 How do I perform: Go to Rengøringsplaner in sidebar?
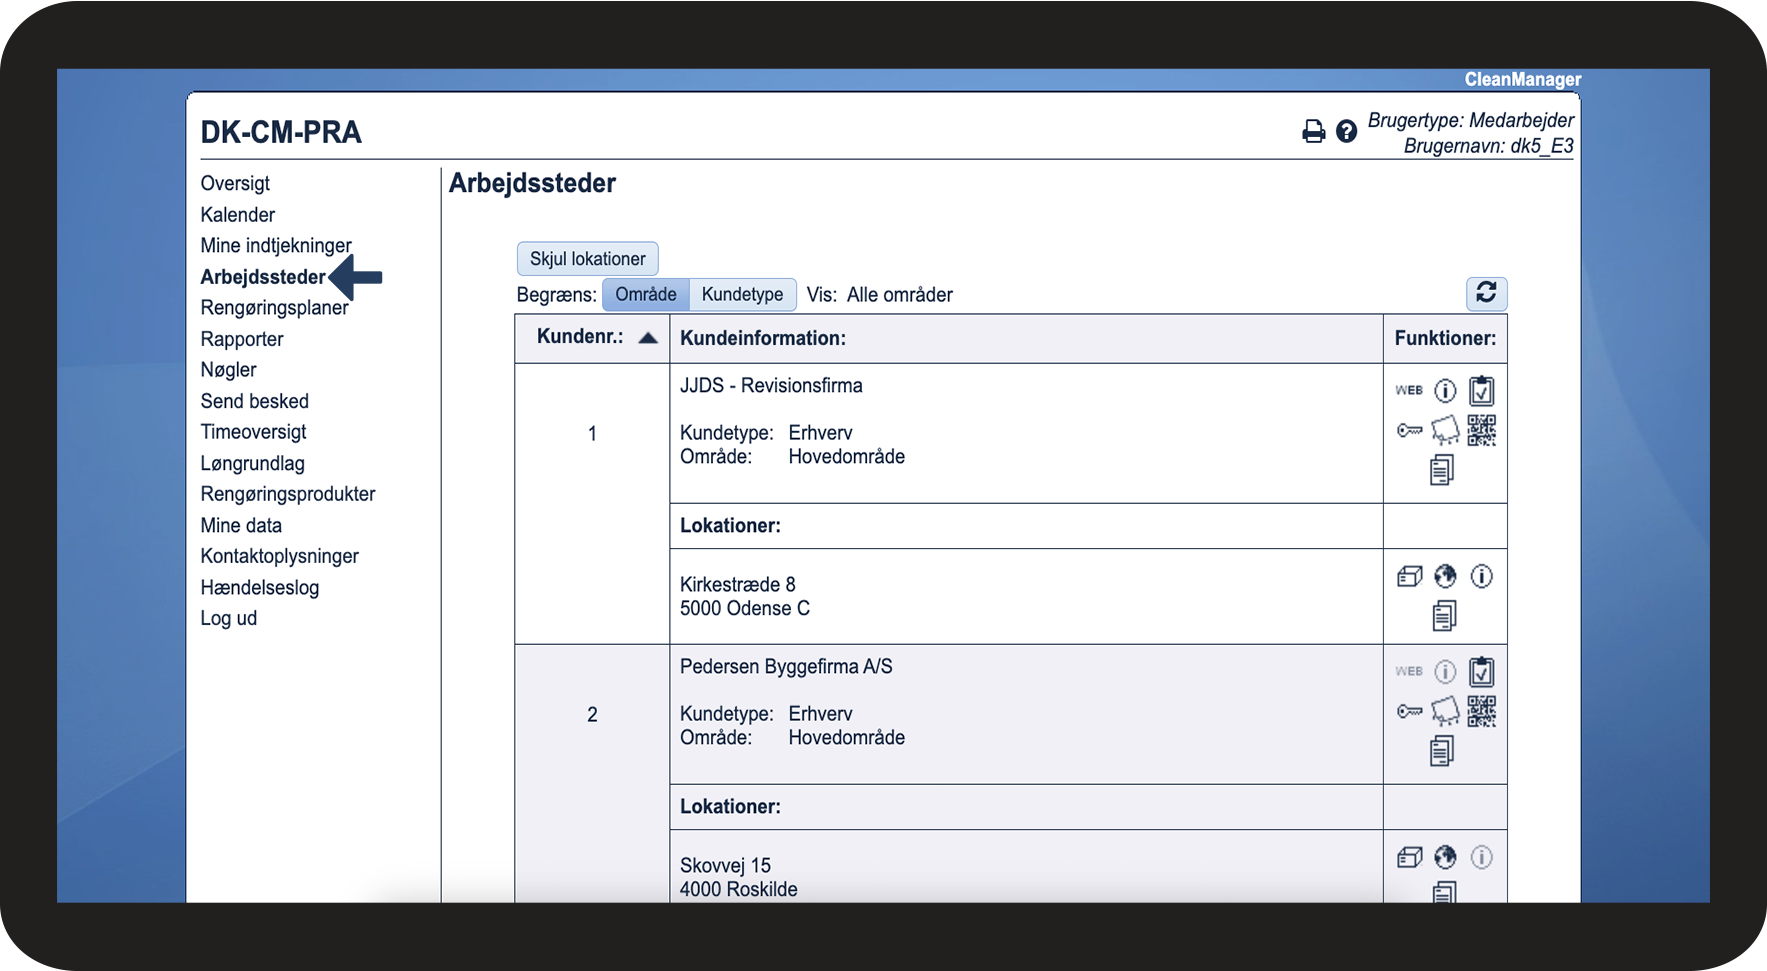[x=274, y=307]
